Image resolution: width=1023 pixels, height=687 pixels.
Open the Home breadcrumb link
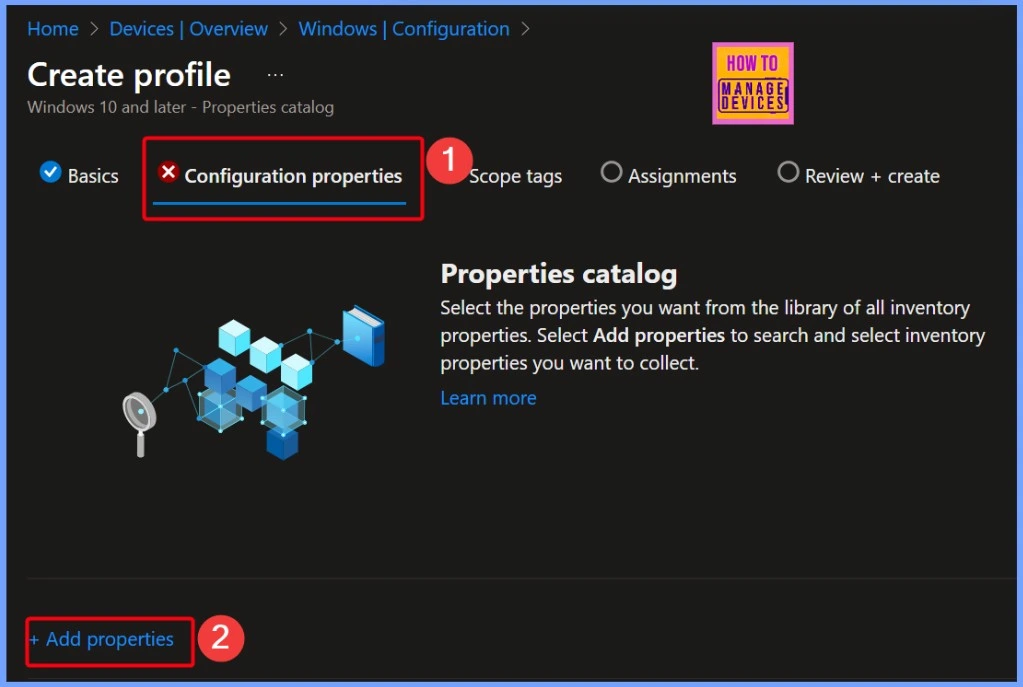53,29
